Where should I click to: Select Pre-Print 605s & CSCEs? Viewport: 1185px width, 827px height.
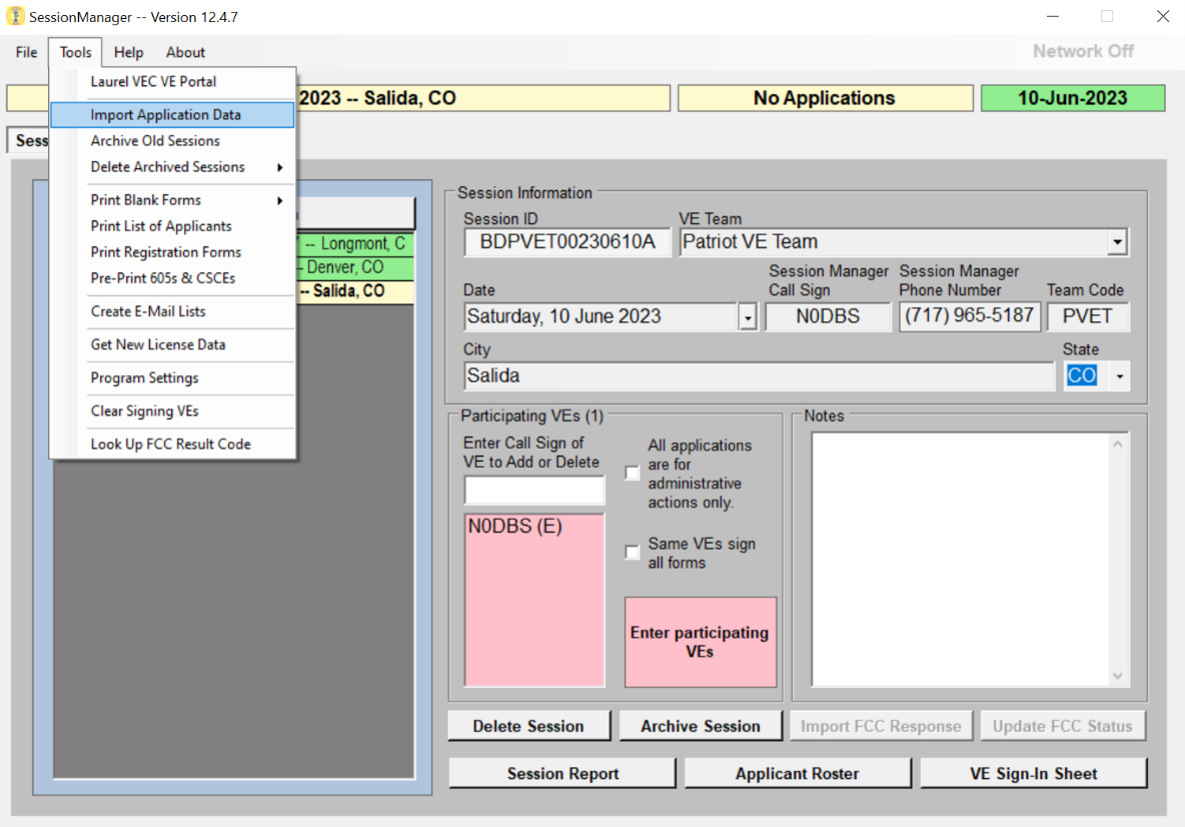[x=172, y=278]
